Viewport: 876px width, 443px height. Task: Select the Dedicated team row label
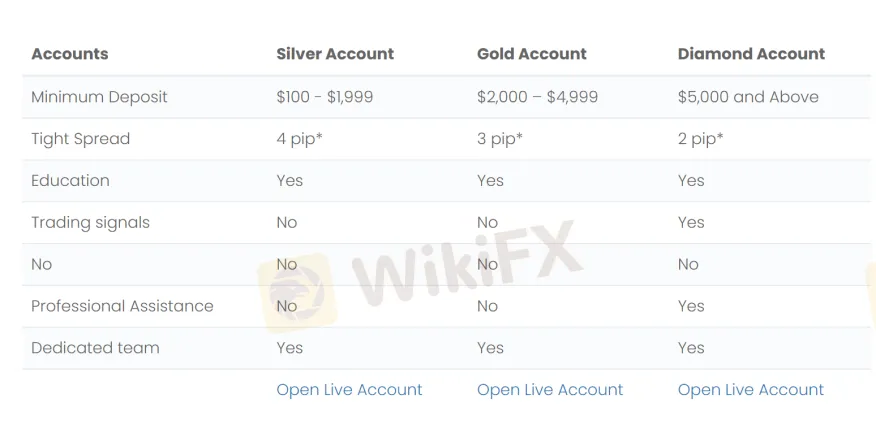coord(95,348)
